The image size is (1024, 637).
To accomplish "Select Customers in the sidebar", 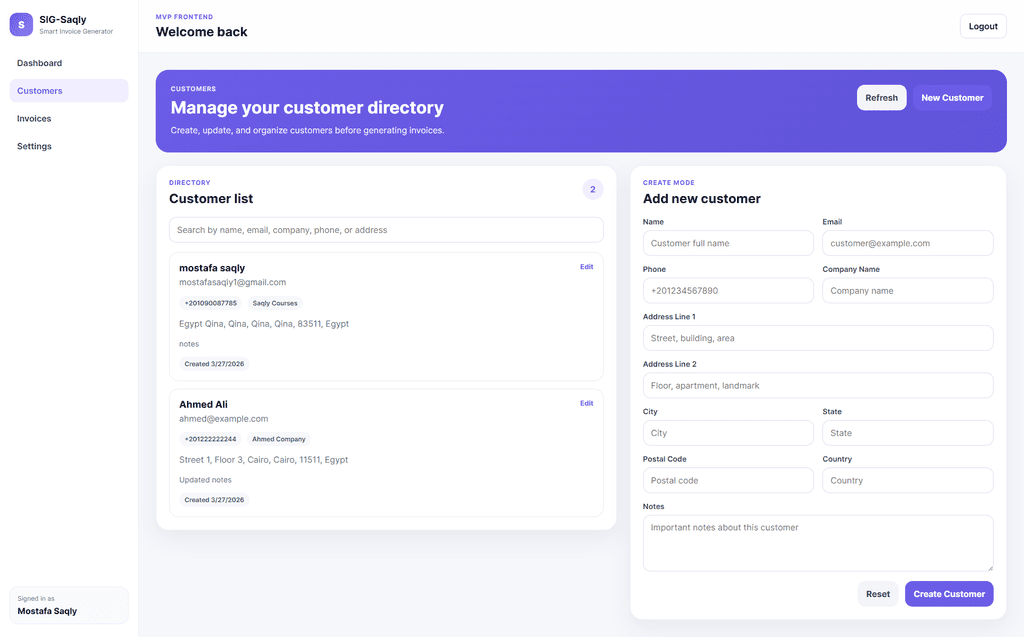I will click(69, 91).
